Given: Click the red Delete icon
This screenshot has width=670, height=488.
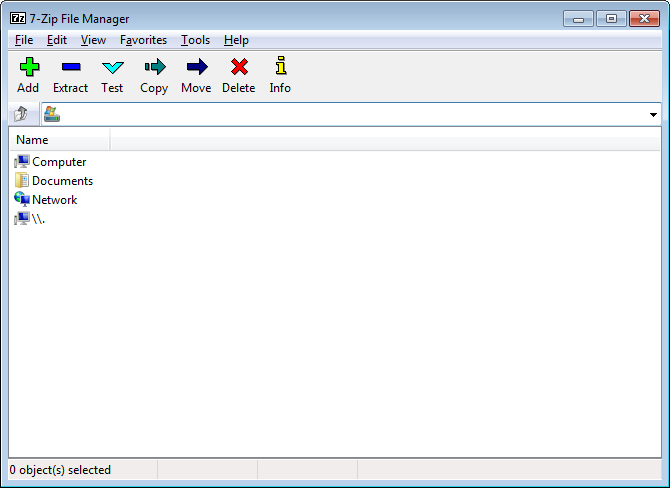Looking at the screenshot, I should pyautogui.click(x=238, y=68).
